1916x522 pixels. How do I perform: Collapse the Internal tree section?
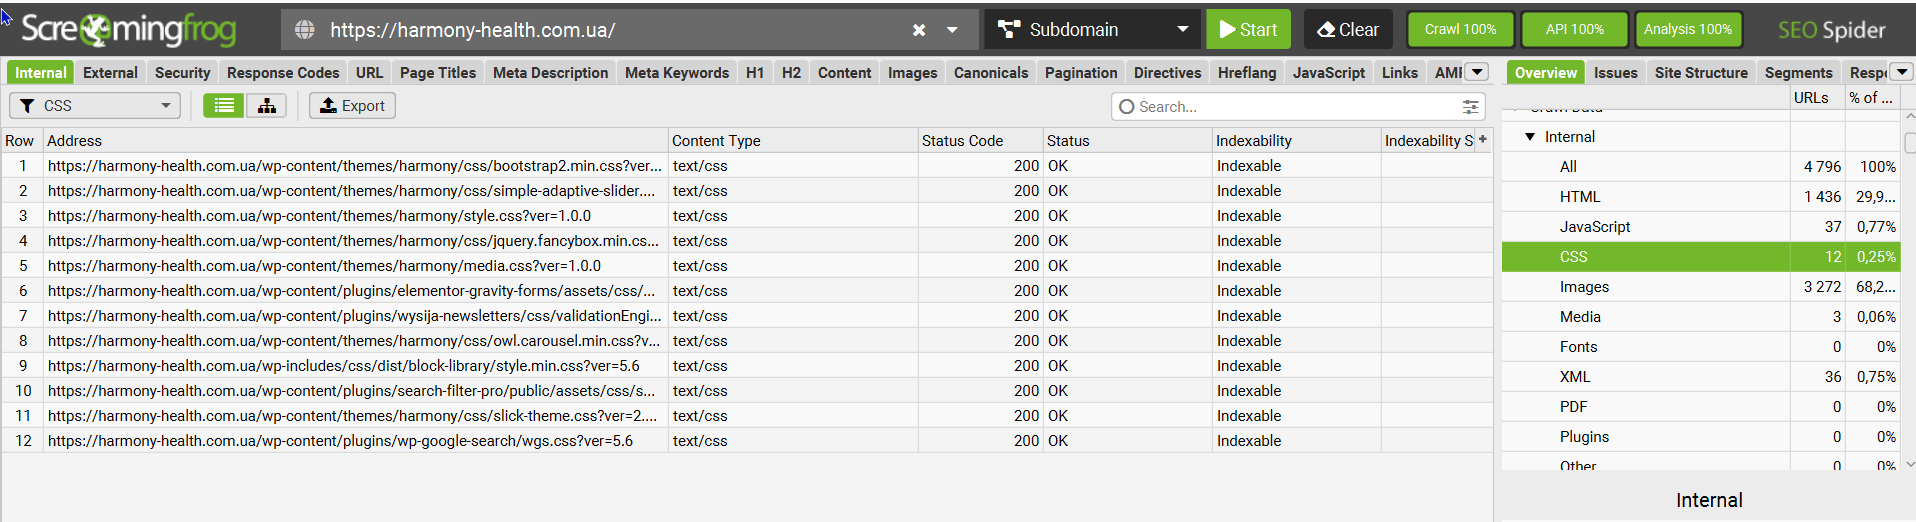1530,137
